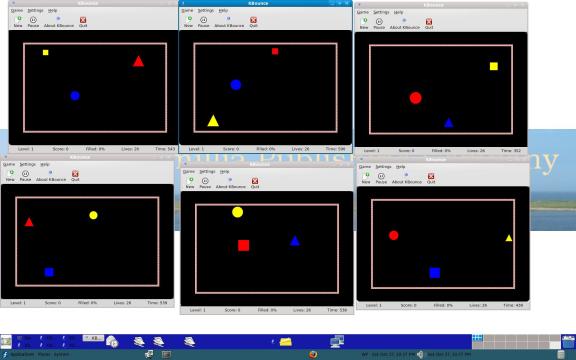This screenshot has width=576, height=360.
Task: Start a New game in window with red triangle and yellow square
Action: coord(18,22)
